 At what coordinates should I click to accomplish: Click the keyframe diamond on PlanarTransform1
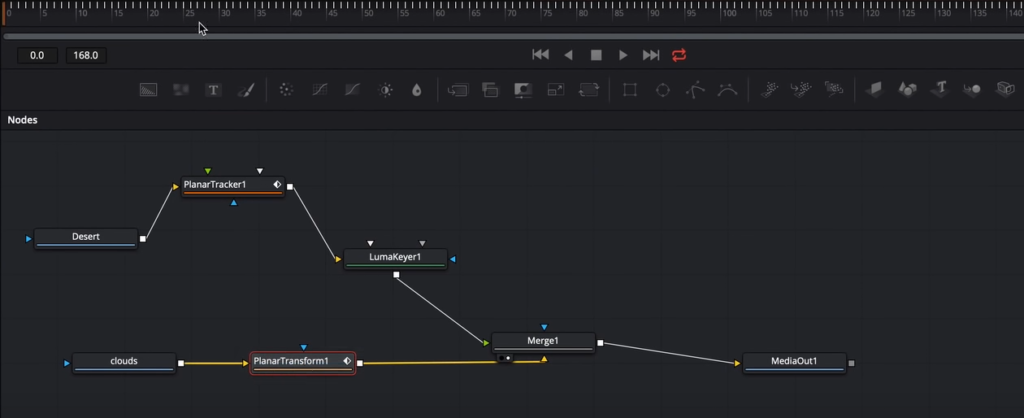tap(347, 361)
